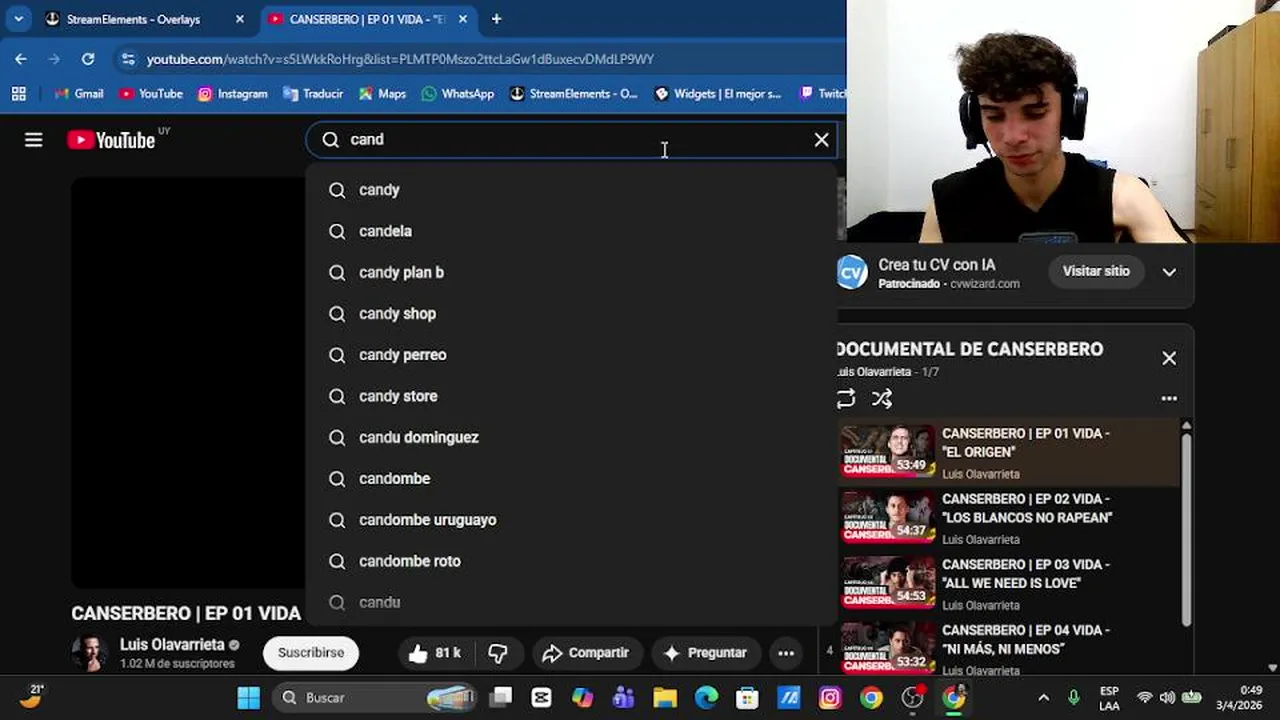
Task: Open the YouTube bookmark
Action: [x=151, y=94]
